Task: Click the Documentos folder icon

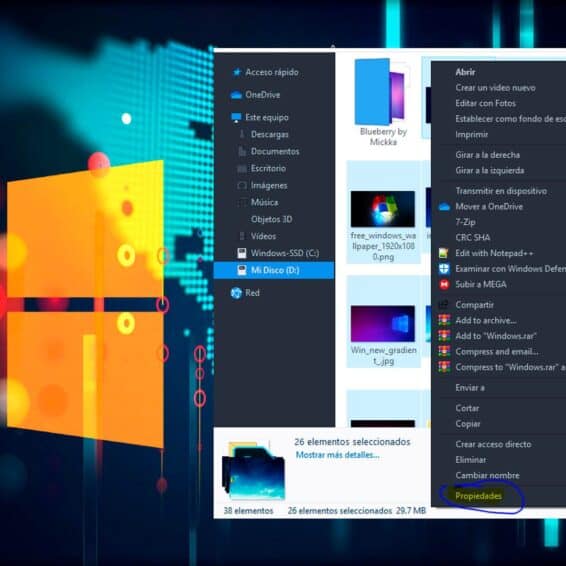Action: point(242,151)
